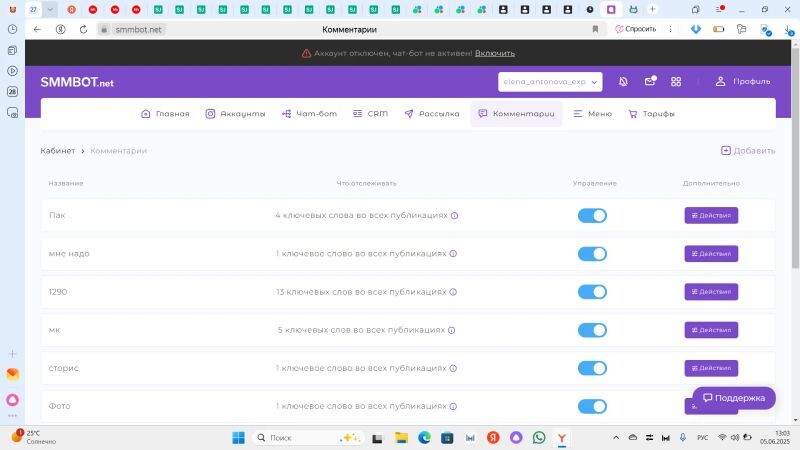Open Действия menu for the мк row
Image resolution: width=800 pixels, height=450 pixels.
click(711, 330)
